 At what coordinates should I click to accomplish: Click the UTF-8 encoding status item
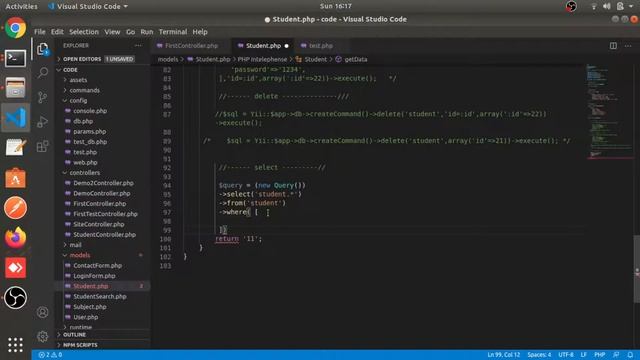tap(566, 355)
